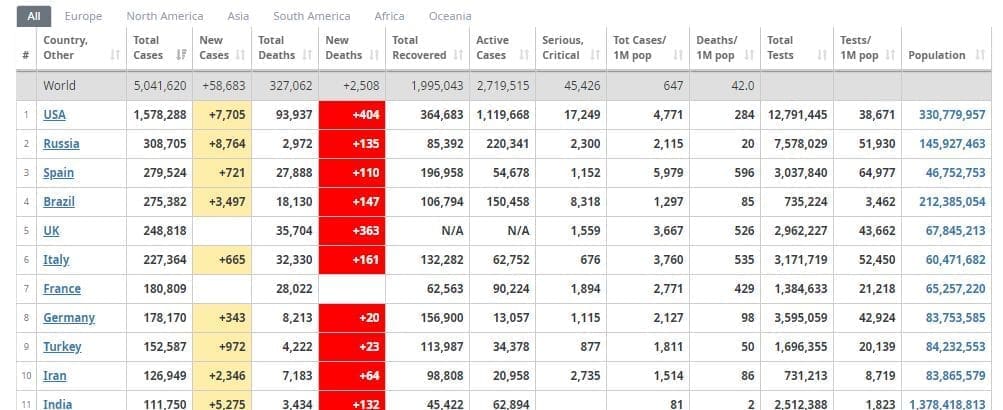Open the Asia region tab
The height and width of the screenshot is (410, 1003).
(x=238, y=16)
